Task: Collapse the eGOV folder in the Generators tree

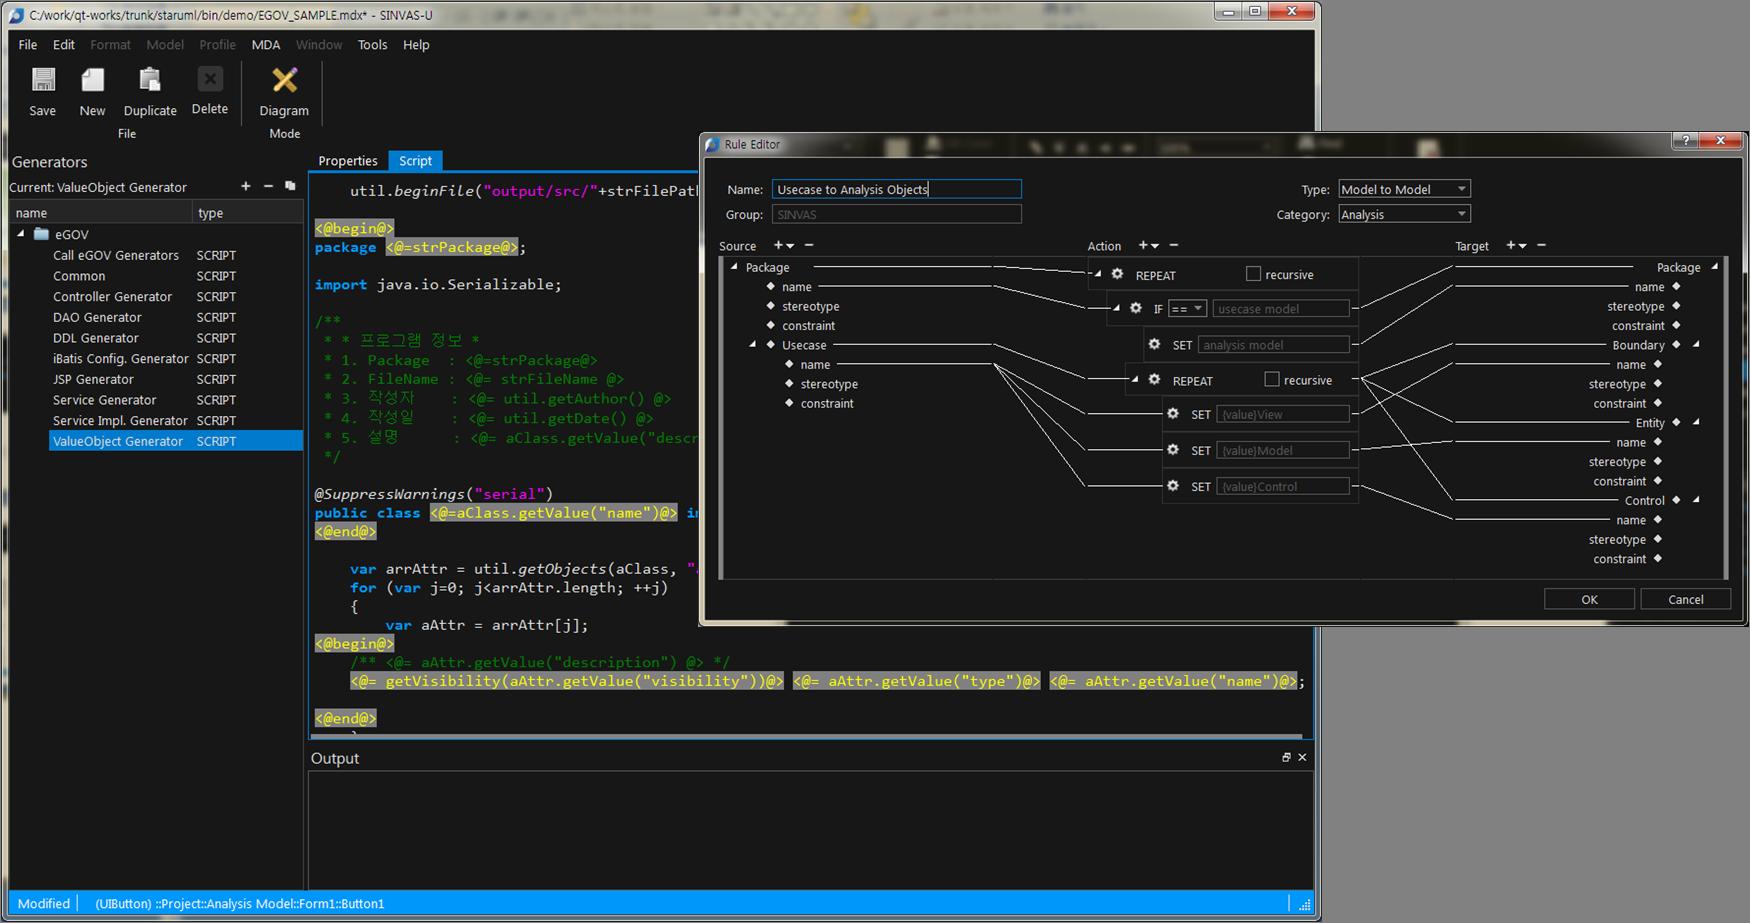Action: point(21,234)
